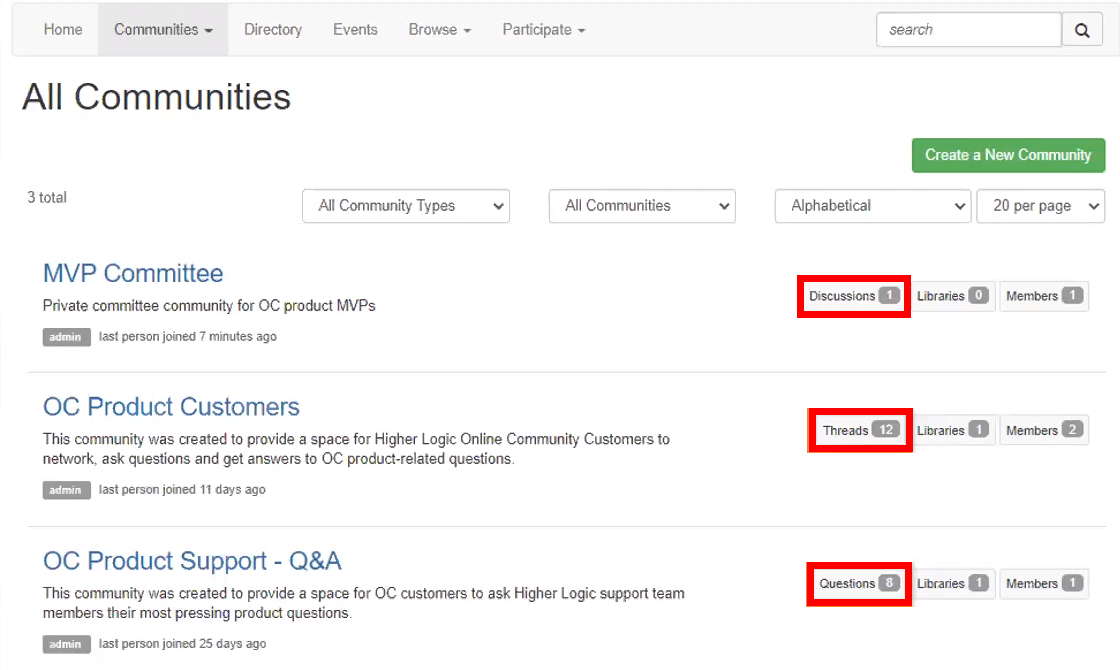Click Threads button for OC Product Customers

click(860, 430)
